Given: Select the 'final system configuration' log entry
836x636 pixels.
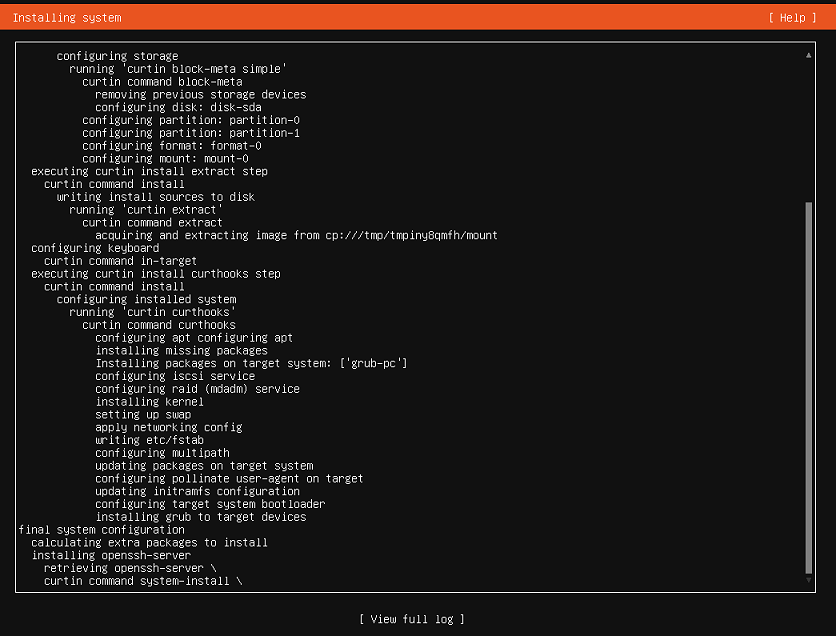Looking at the screenshot, I should pyautogui.click(x=101, y=530).
